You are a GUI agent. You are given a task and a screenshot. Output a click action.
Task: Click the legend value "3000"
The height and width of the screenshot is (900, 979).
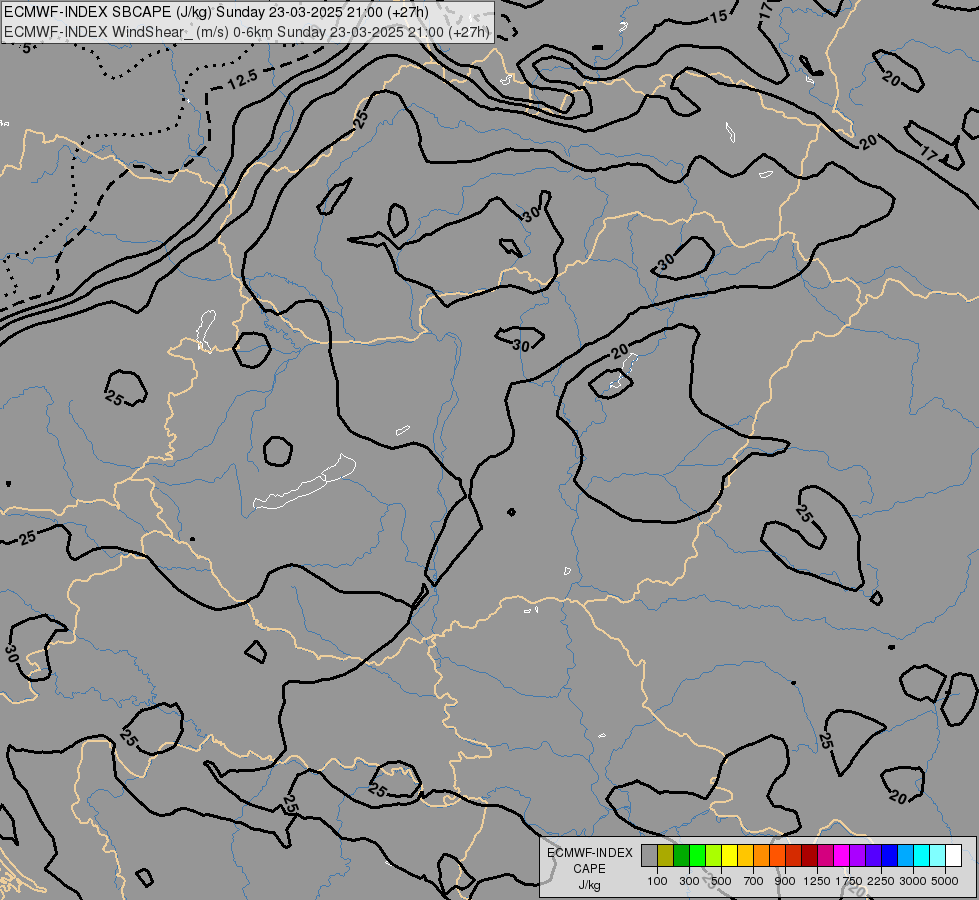point(913,881)
